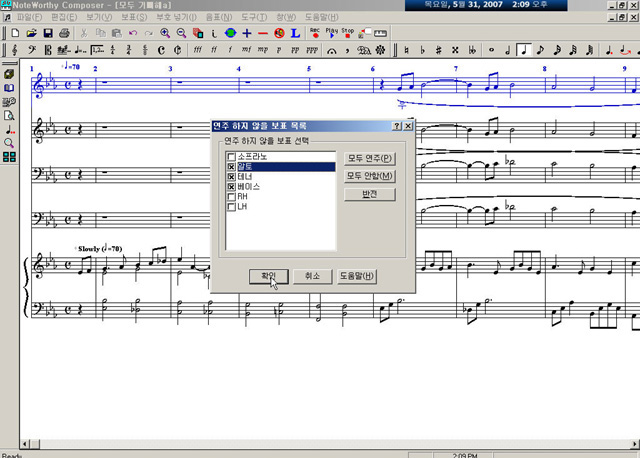Viewport: 640px width, 458px height.
Task: Insert mp dynamic marking
Action: pos(262,50)
